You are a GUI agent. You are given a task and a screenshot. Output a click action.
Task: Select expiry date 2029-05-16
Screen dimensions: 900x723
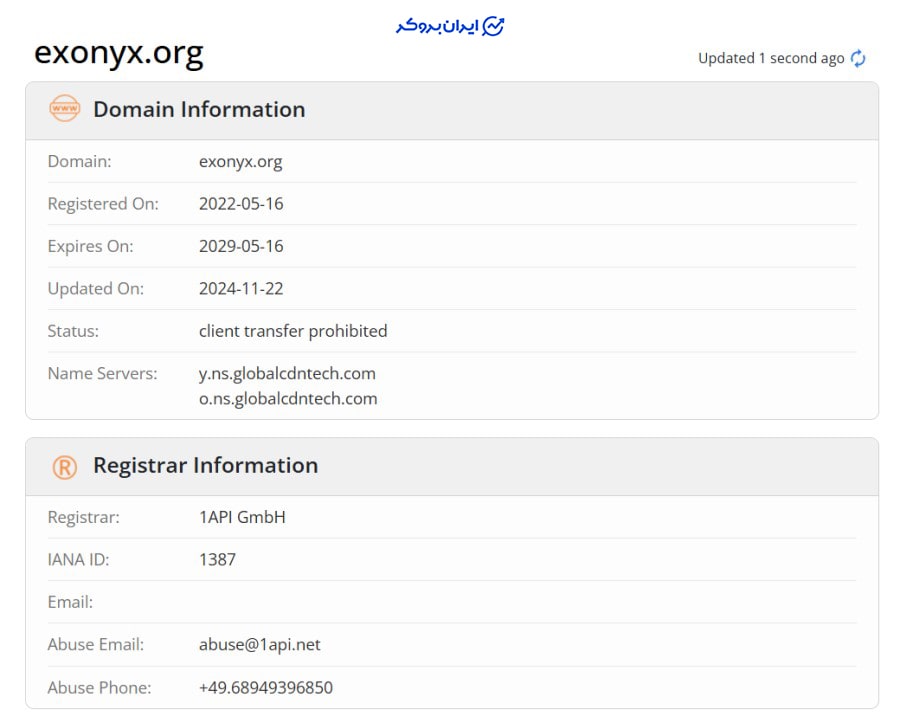[x=241, y=246]
